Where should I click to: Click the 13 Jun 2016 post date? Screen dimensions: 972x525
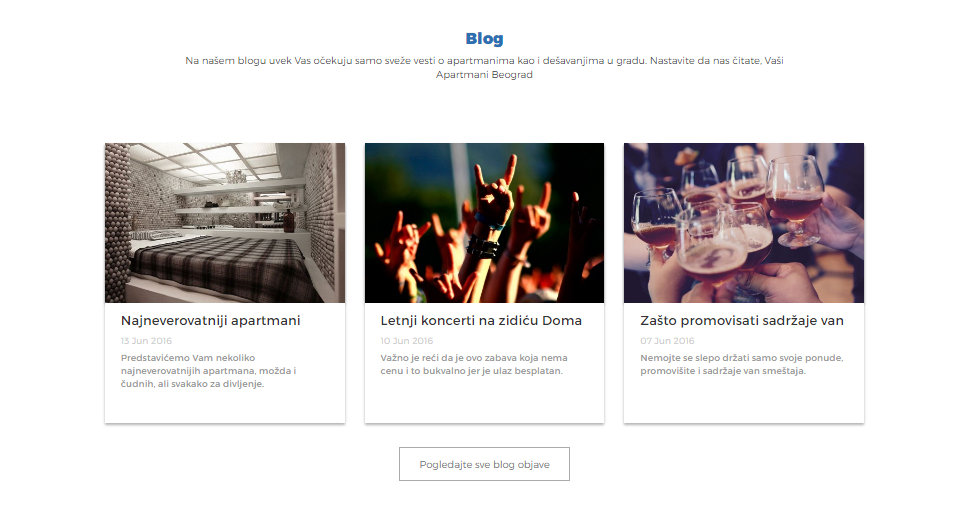[x=146, y=341]
